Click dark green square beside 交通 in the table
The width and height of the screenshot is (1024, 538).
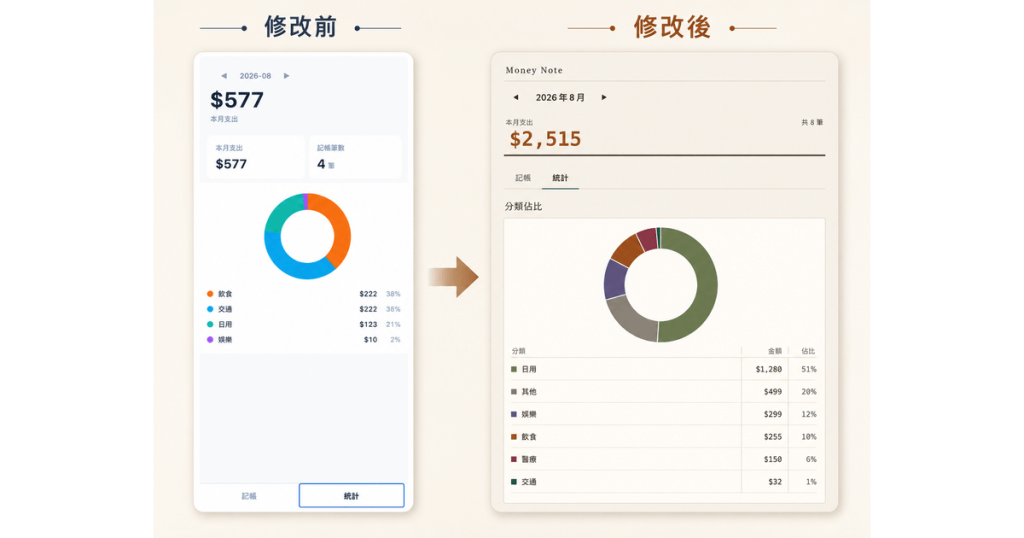point(514,482)
